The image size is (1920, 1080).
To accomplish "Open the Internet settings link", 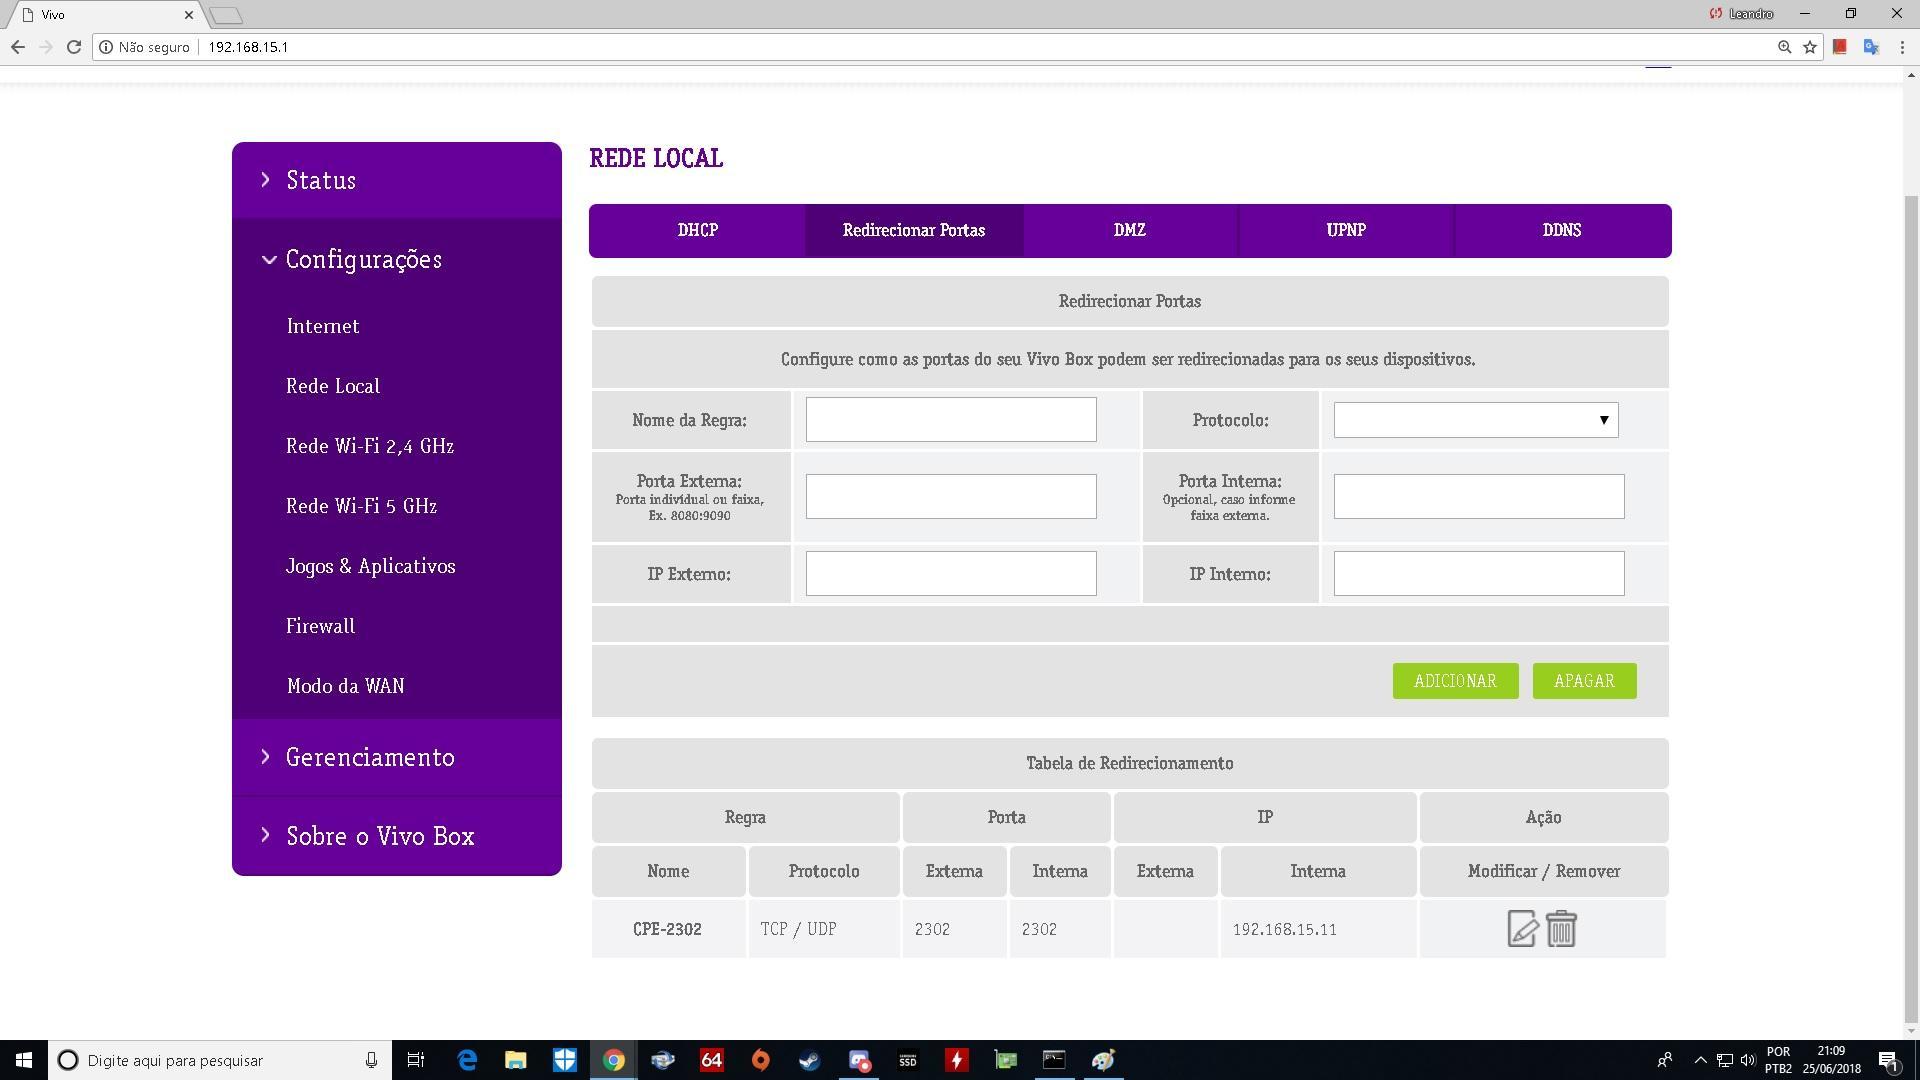I will click(323, 326).
